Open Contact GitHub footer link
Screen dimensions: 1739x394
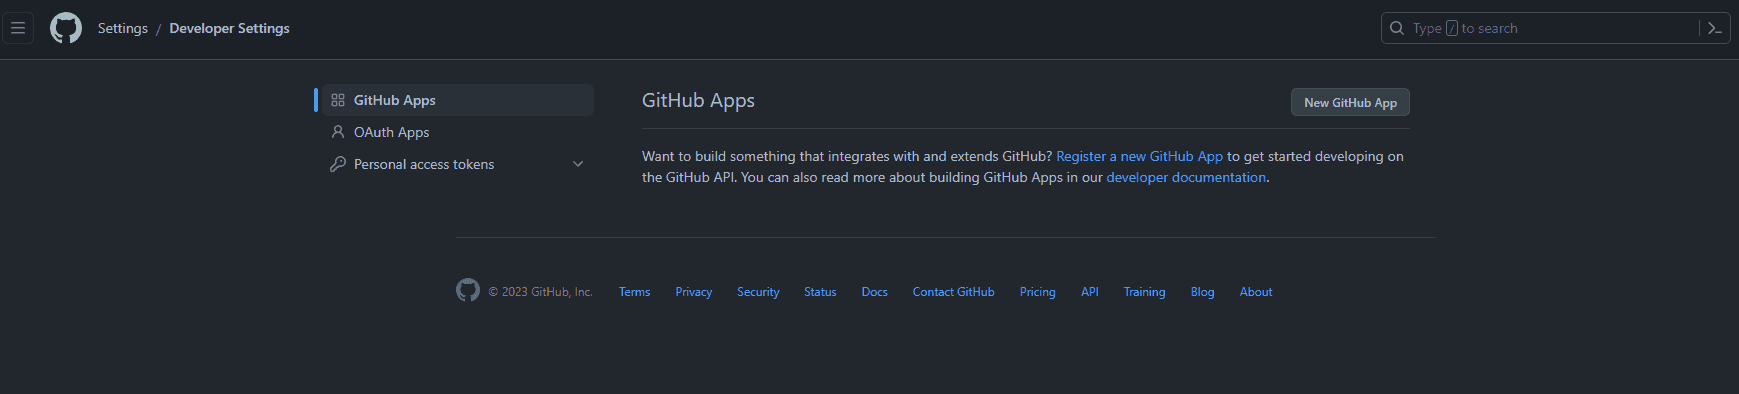tap(953, 292)
